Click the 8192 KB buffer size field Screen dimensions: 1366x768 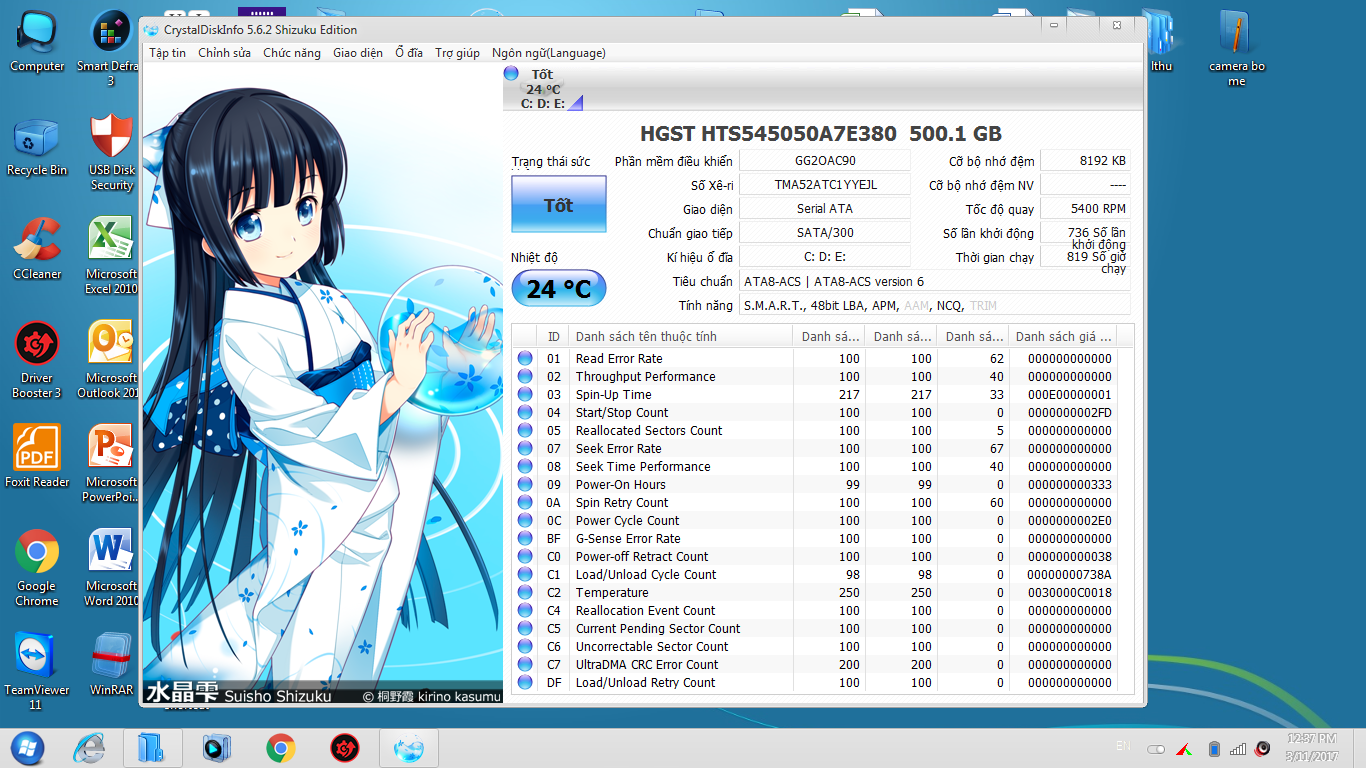[x=1086, y=161]
